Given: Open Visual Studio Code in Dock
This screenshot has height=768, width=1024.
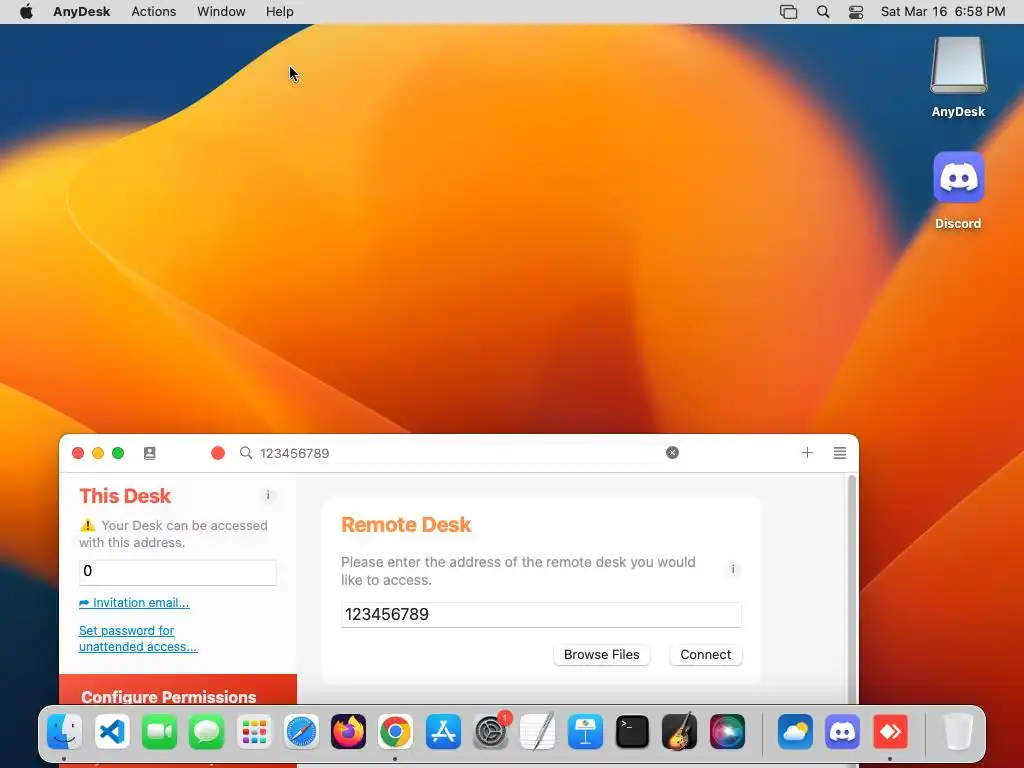Looking at the screenshot, I should [112, 731].
